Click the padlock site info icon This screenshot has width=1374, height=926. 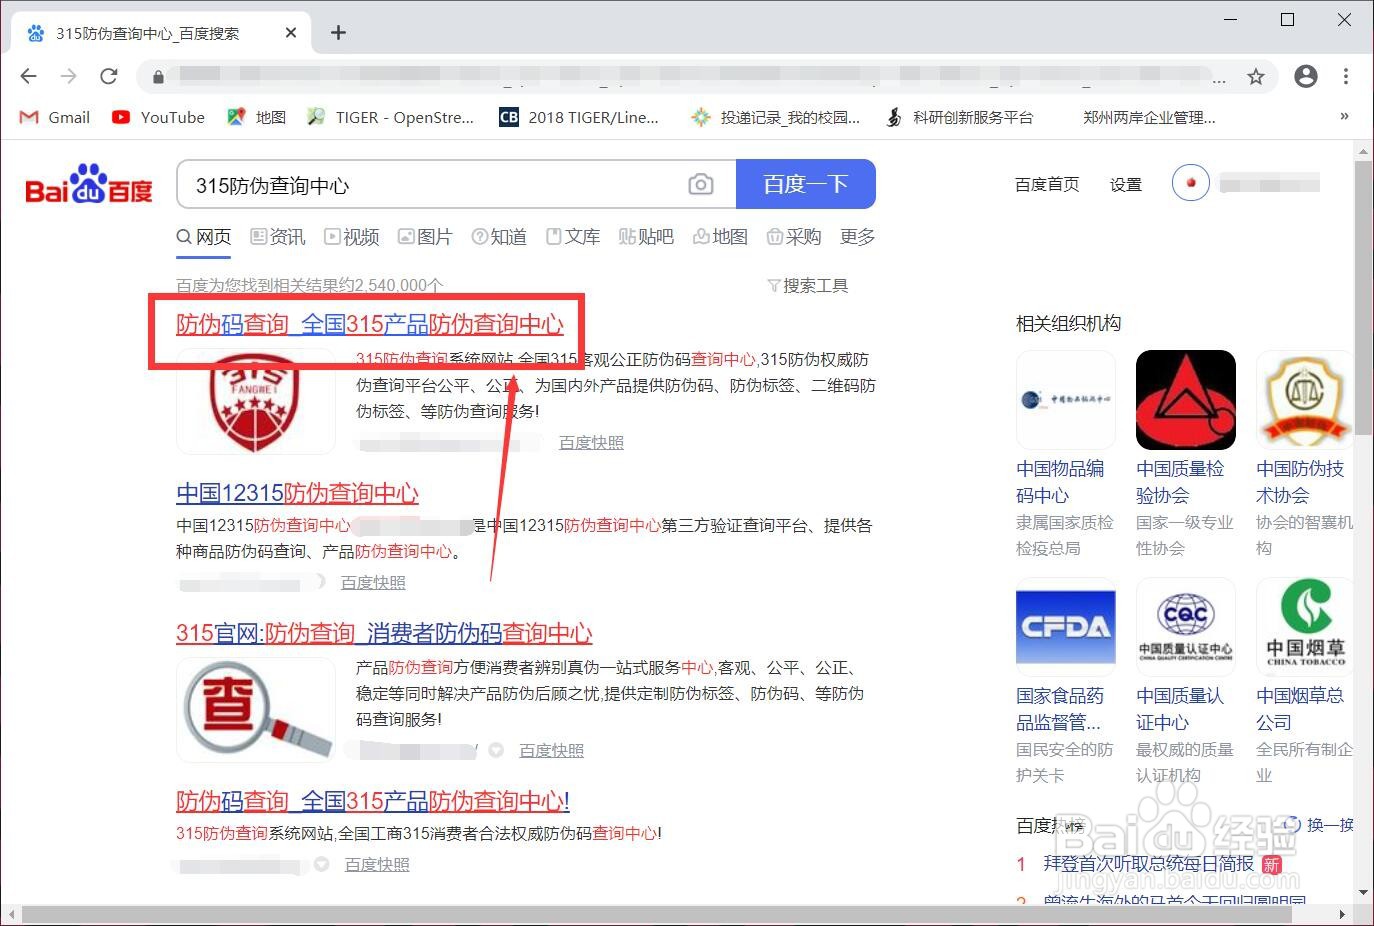[158, 77]
